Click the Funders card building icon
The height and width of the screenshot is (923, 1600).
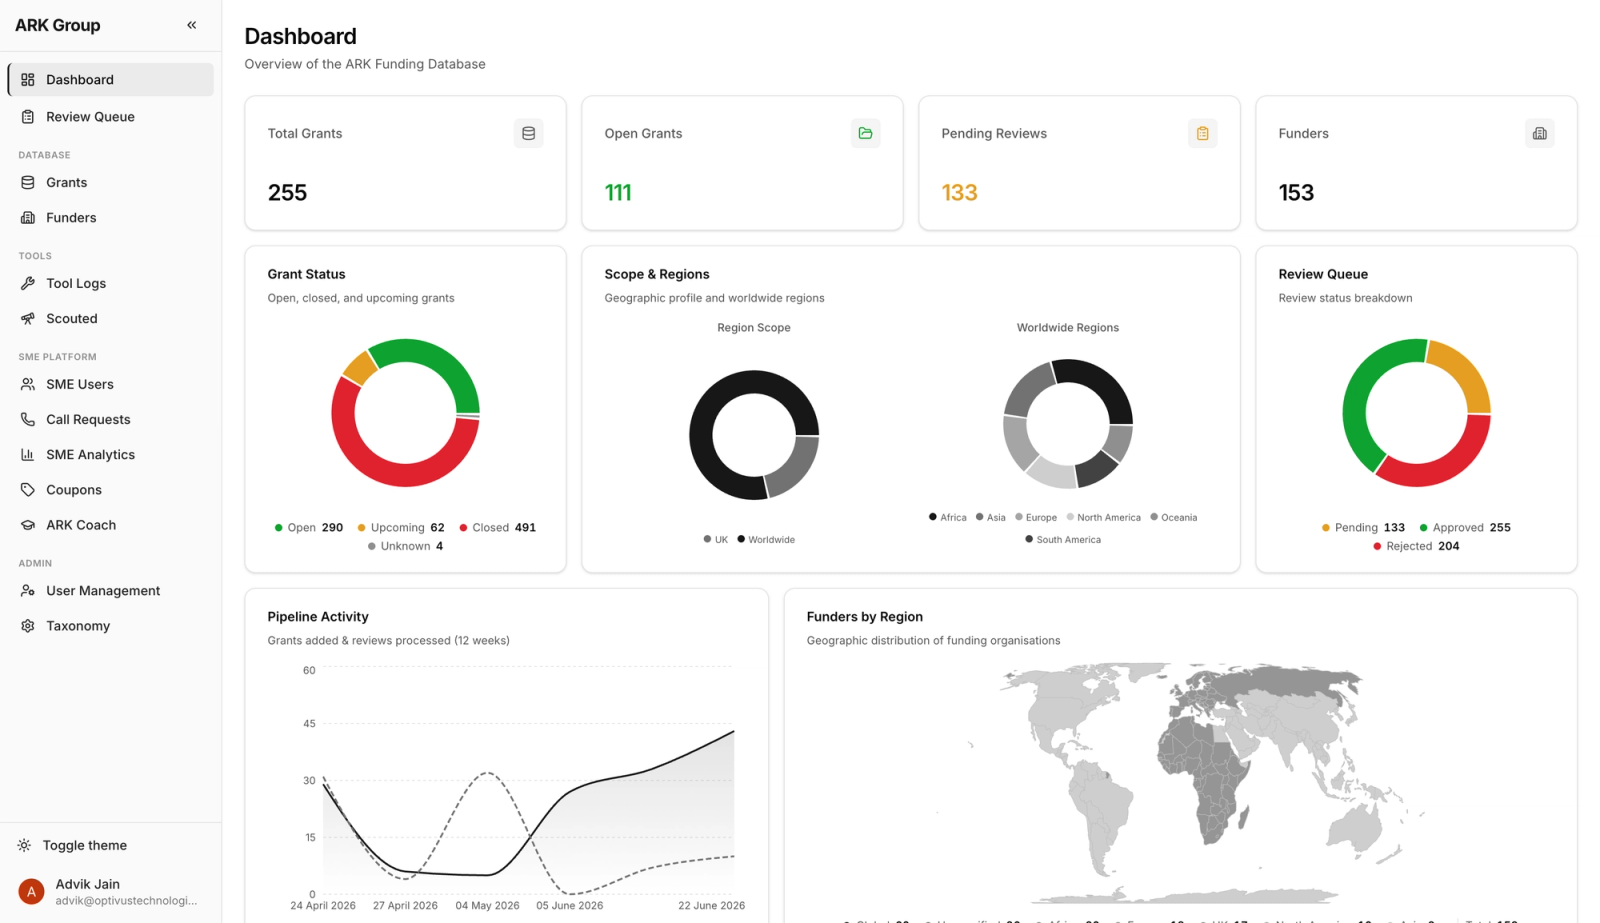pos(1540,133)
